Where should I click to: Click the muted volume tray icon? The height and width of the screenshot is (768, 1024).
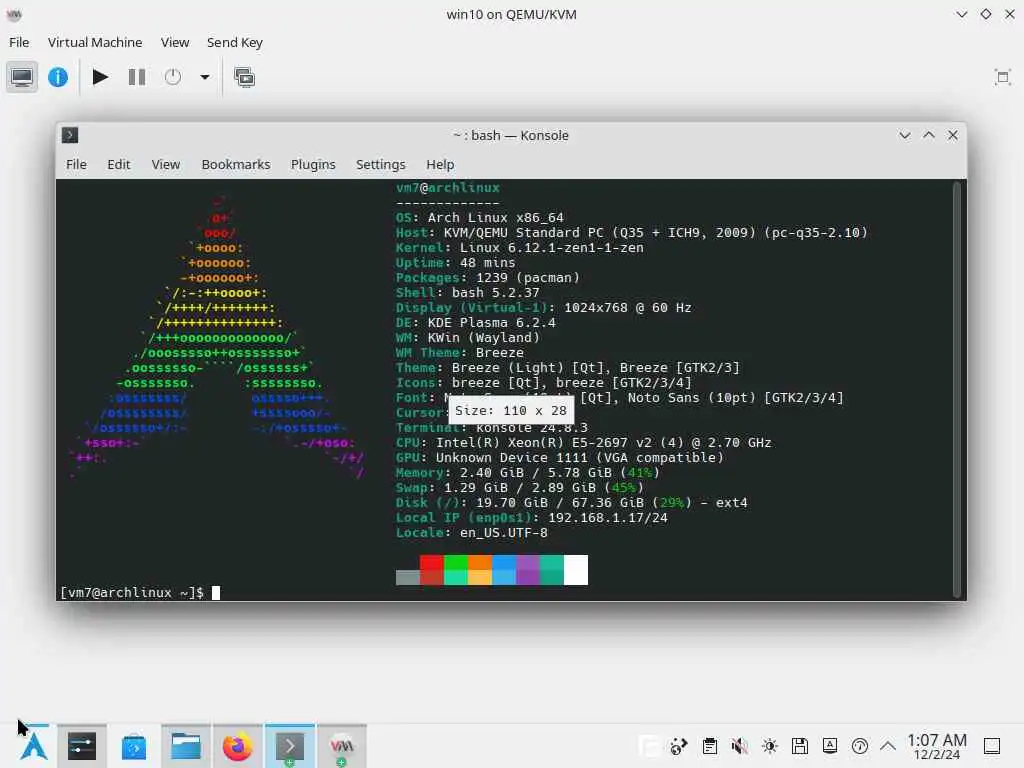[739, 746]
